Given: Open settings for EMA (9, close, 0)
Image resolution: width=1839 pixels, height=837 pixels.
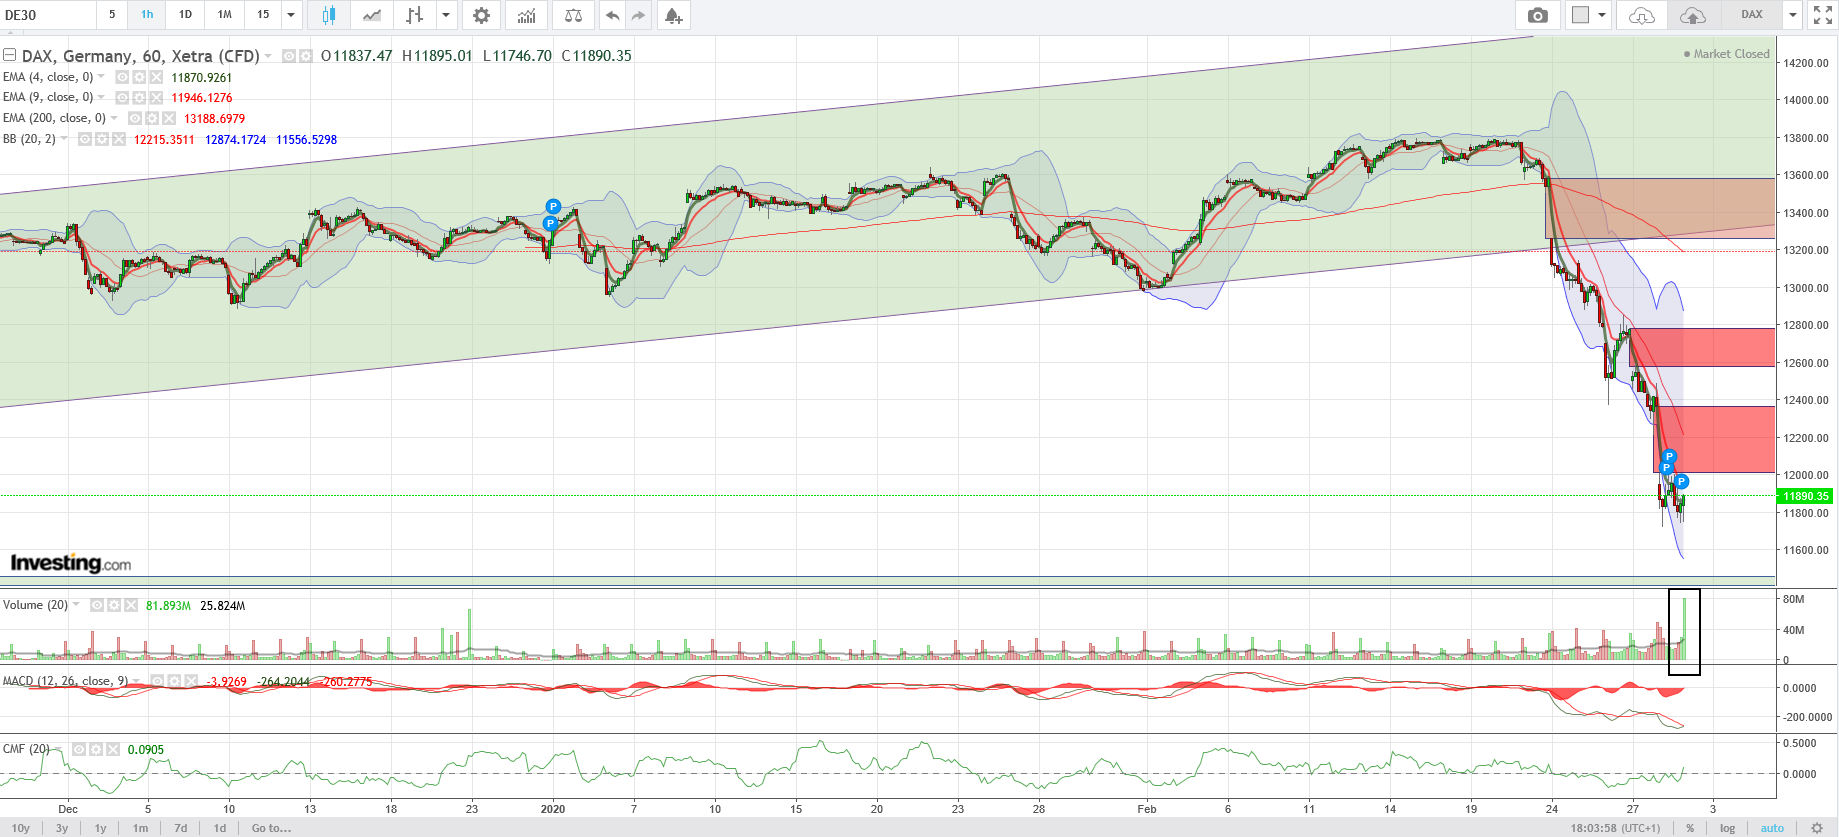Looking at the screenshot, I should click(140, 98).
